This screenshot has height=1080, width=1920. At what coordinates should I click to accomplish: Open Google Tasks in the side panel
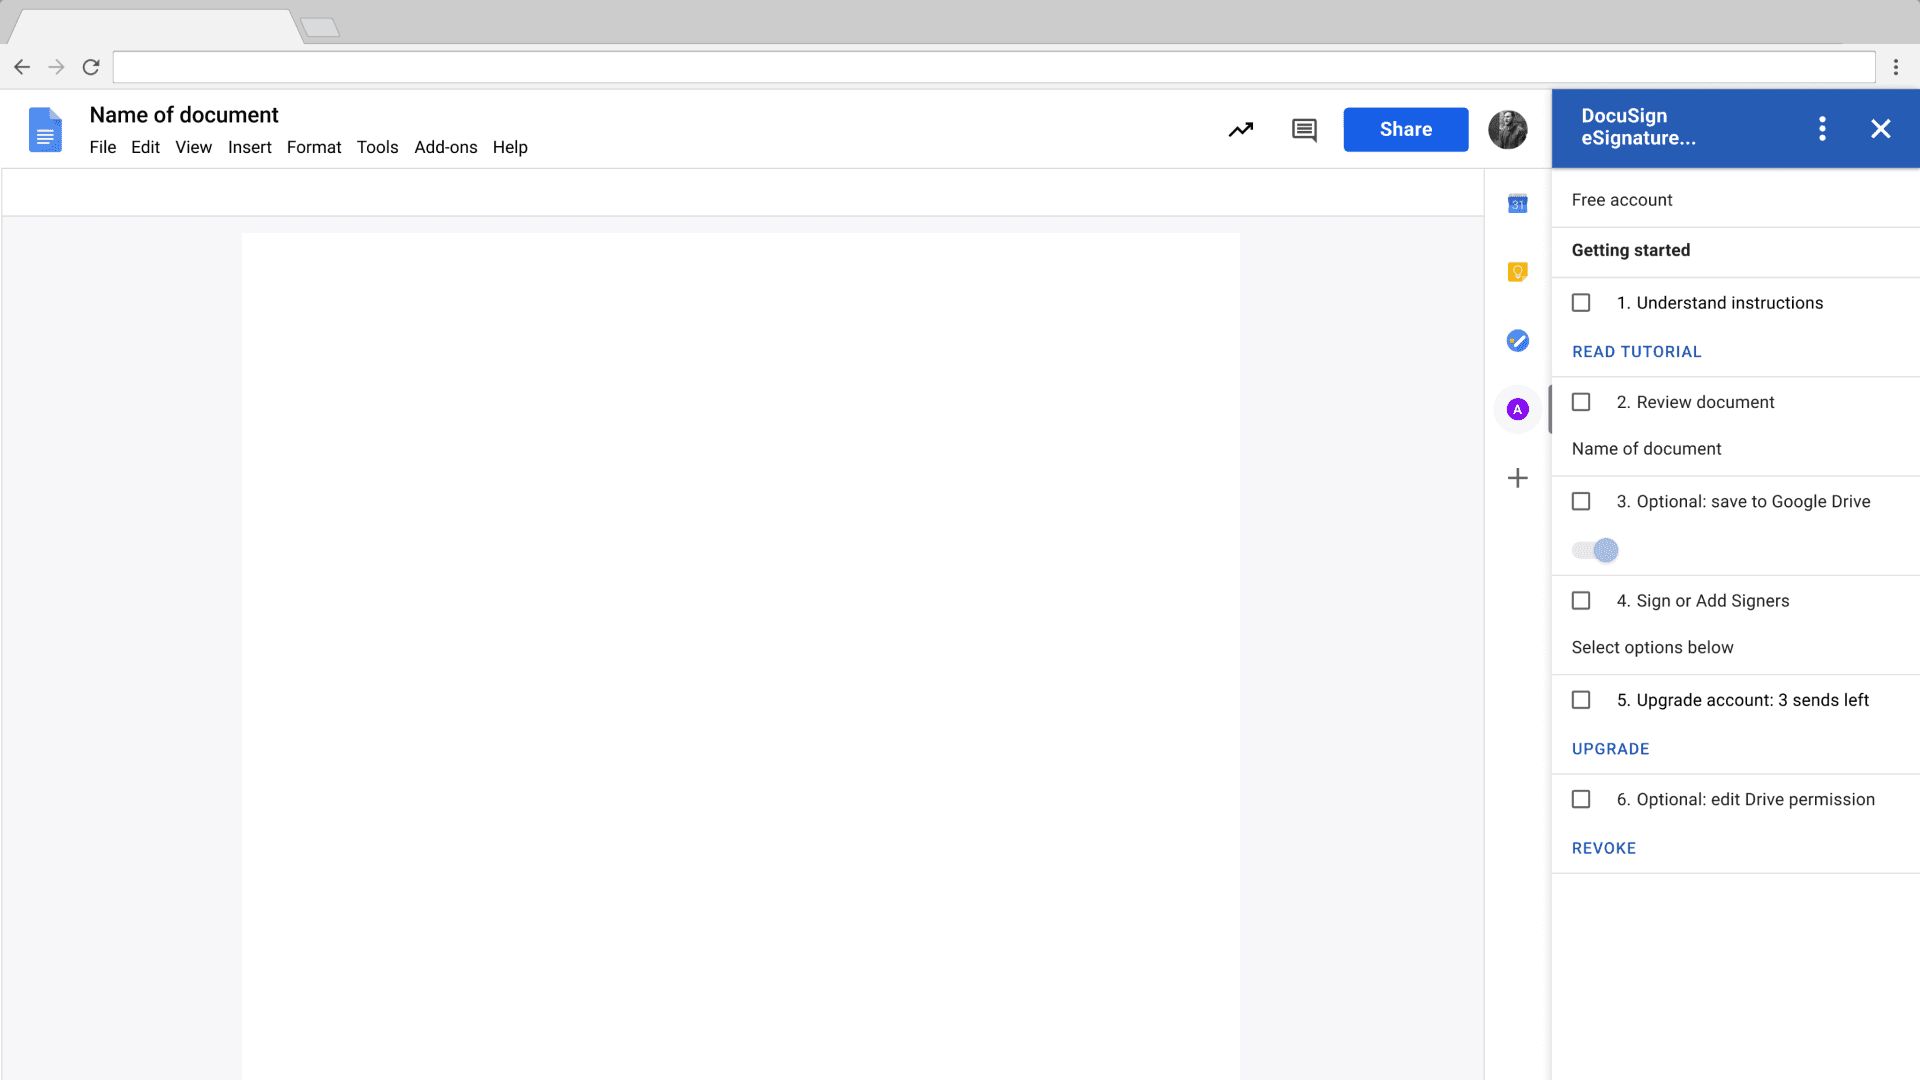tap(1517, 340)
